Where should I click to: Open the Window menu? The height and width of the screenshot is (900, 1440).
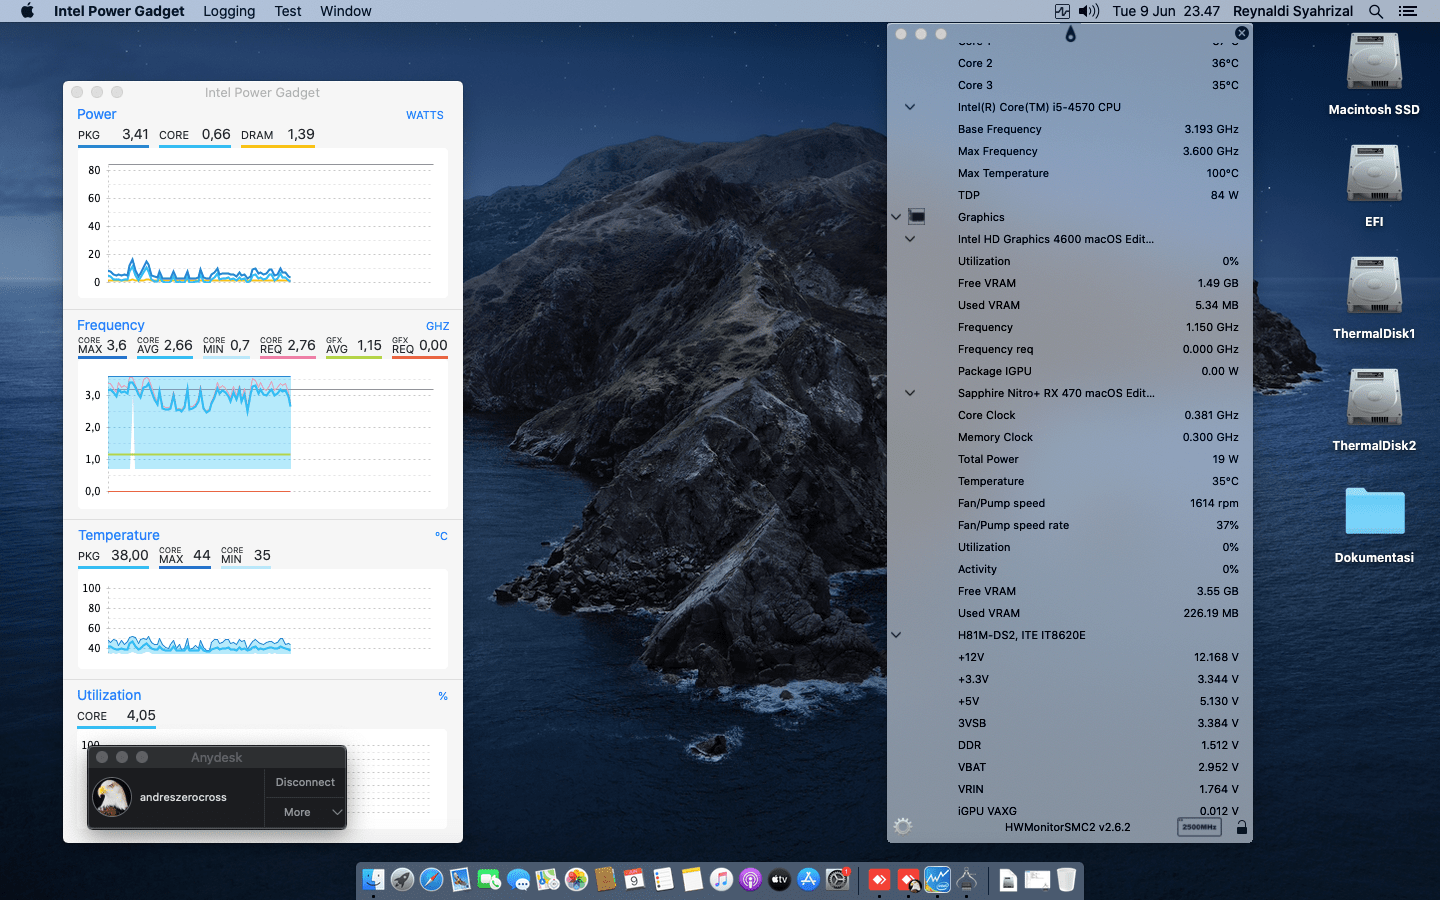(345, 11)
